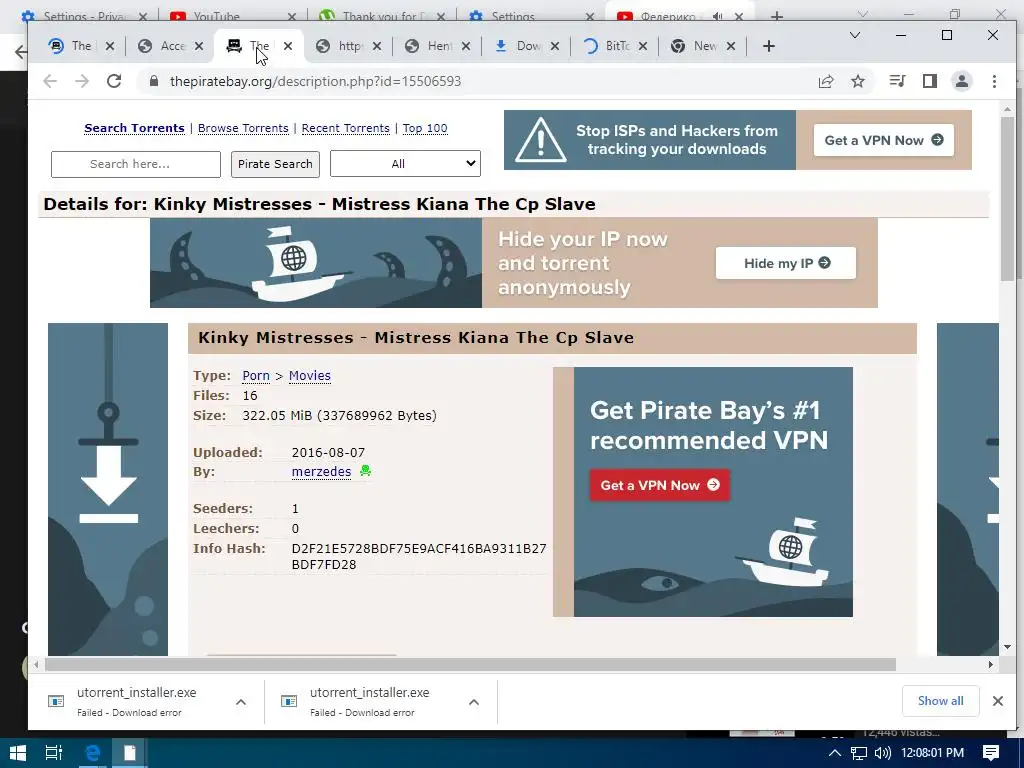
Task: Expand options for the second utorrent_installer.exe download
Action: [474, 702]
